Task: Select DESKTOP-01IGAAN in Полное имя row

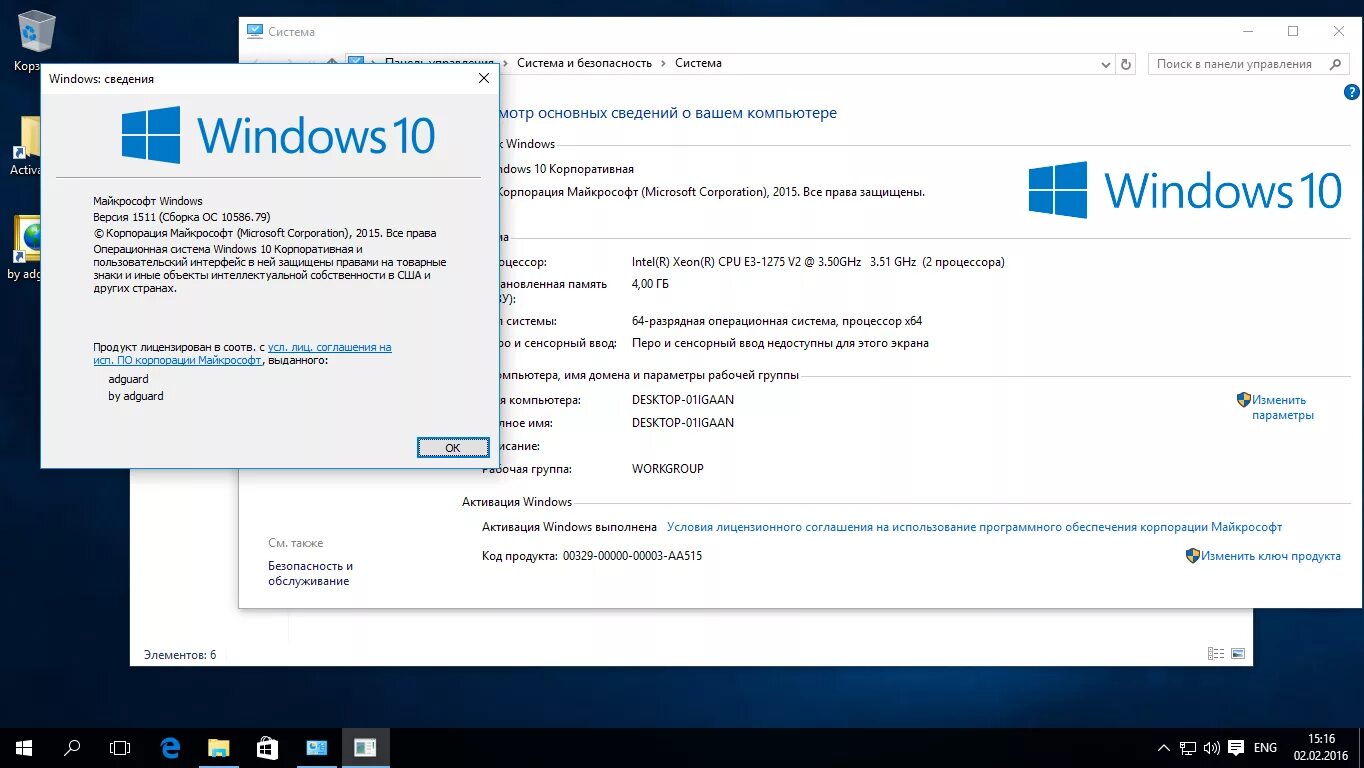Action: 683,423
